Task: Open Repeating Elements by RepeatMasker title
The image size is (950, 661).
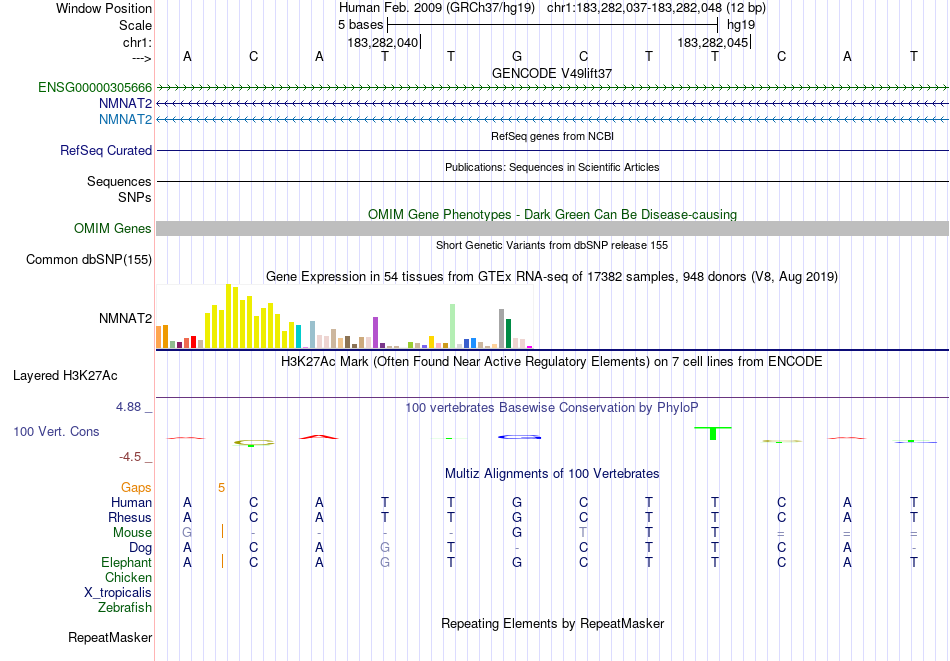Action: click(553, 623)
